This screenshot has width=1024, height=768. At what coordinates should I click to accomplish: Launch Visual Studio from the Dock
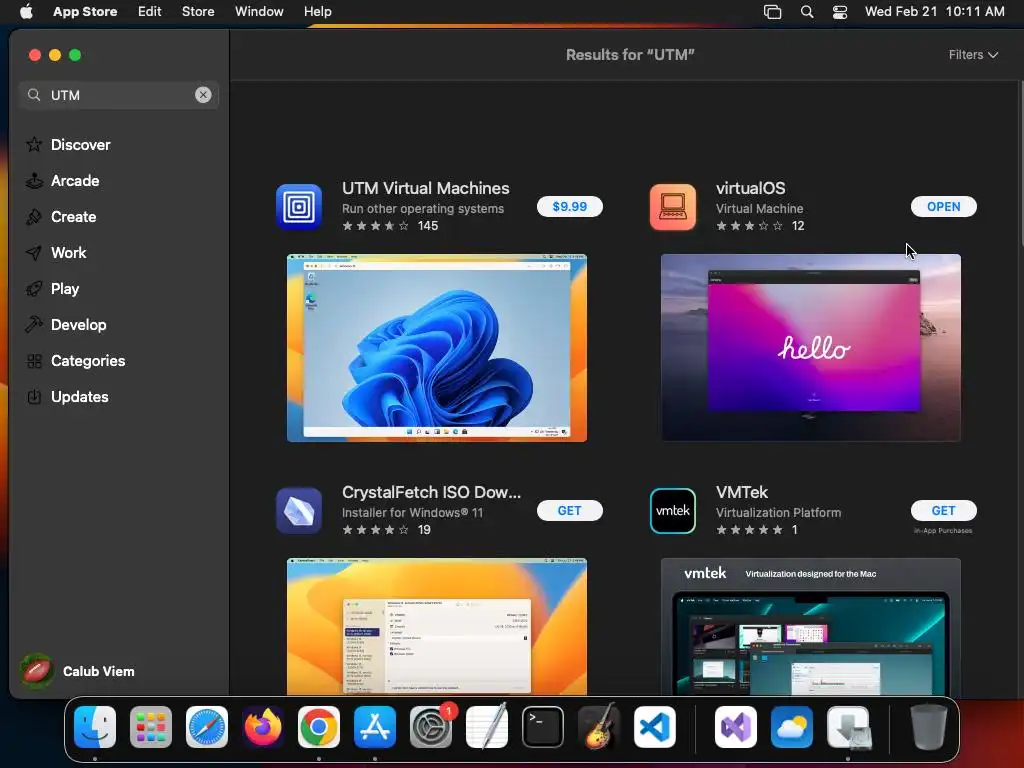(x=736, y=727)
